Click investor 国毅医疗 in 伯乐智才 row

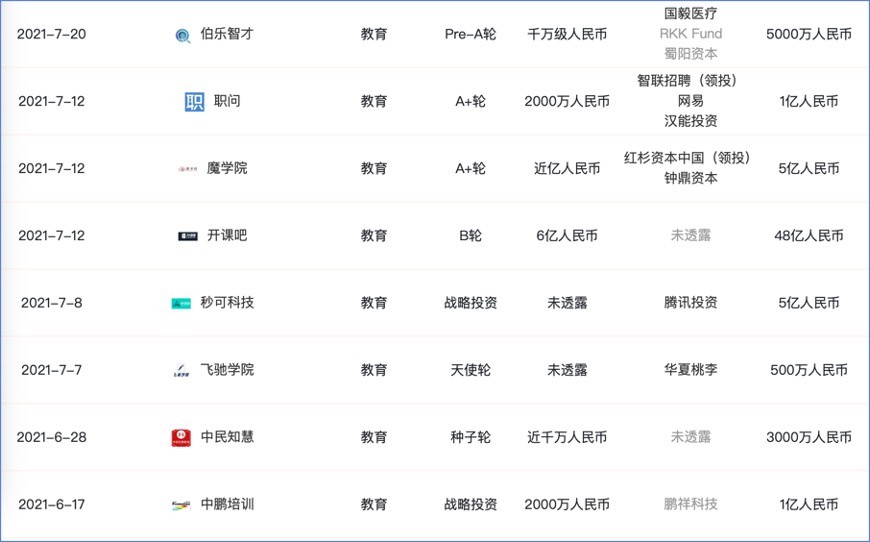click(691, 13)
